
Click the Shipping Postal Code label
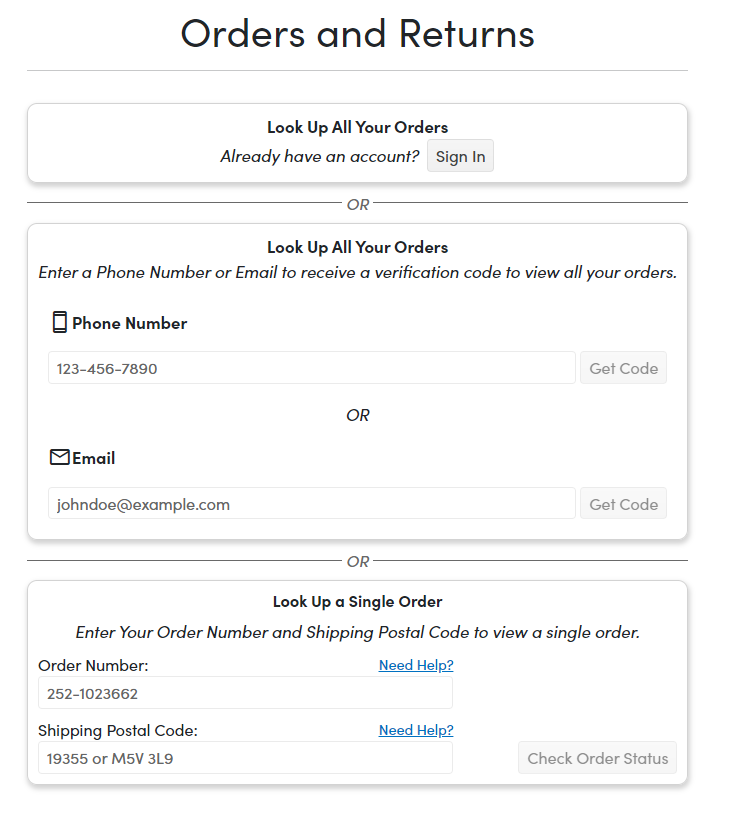[x=118, y=730]
